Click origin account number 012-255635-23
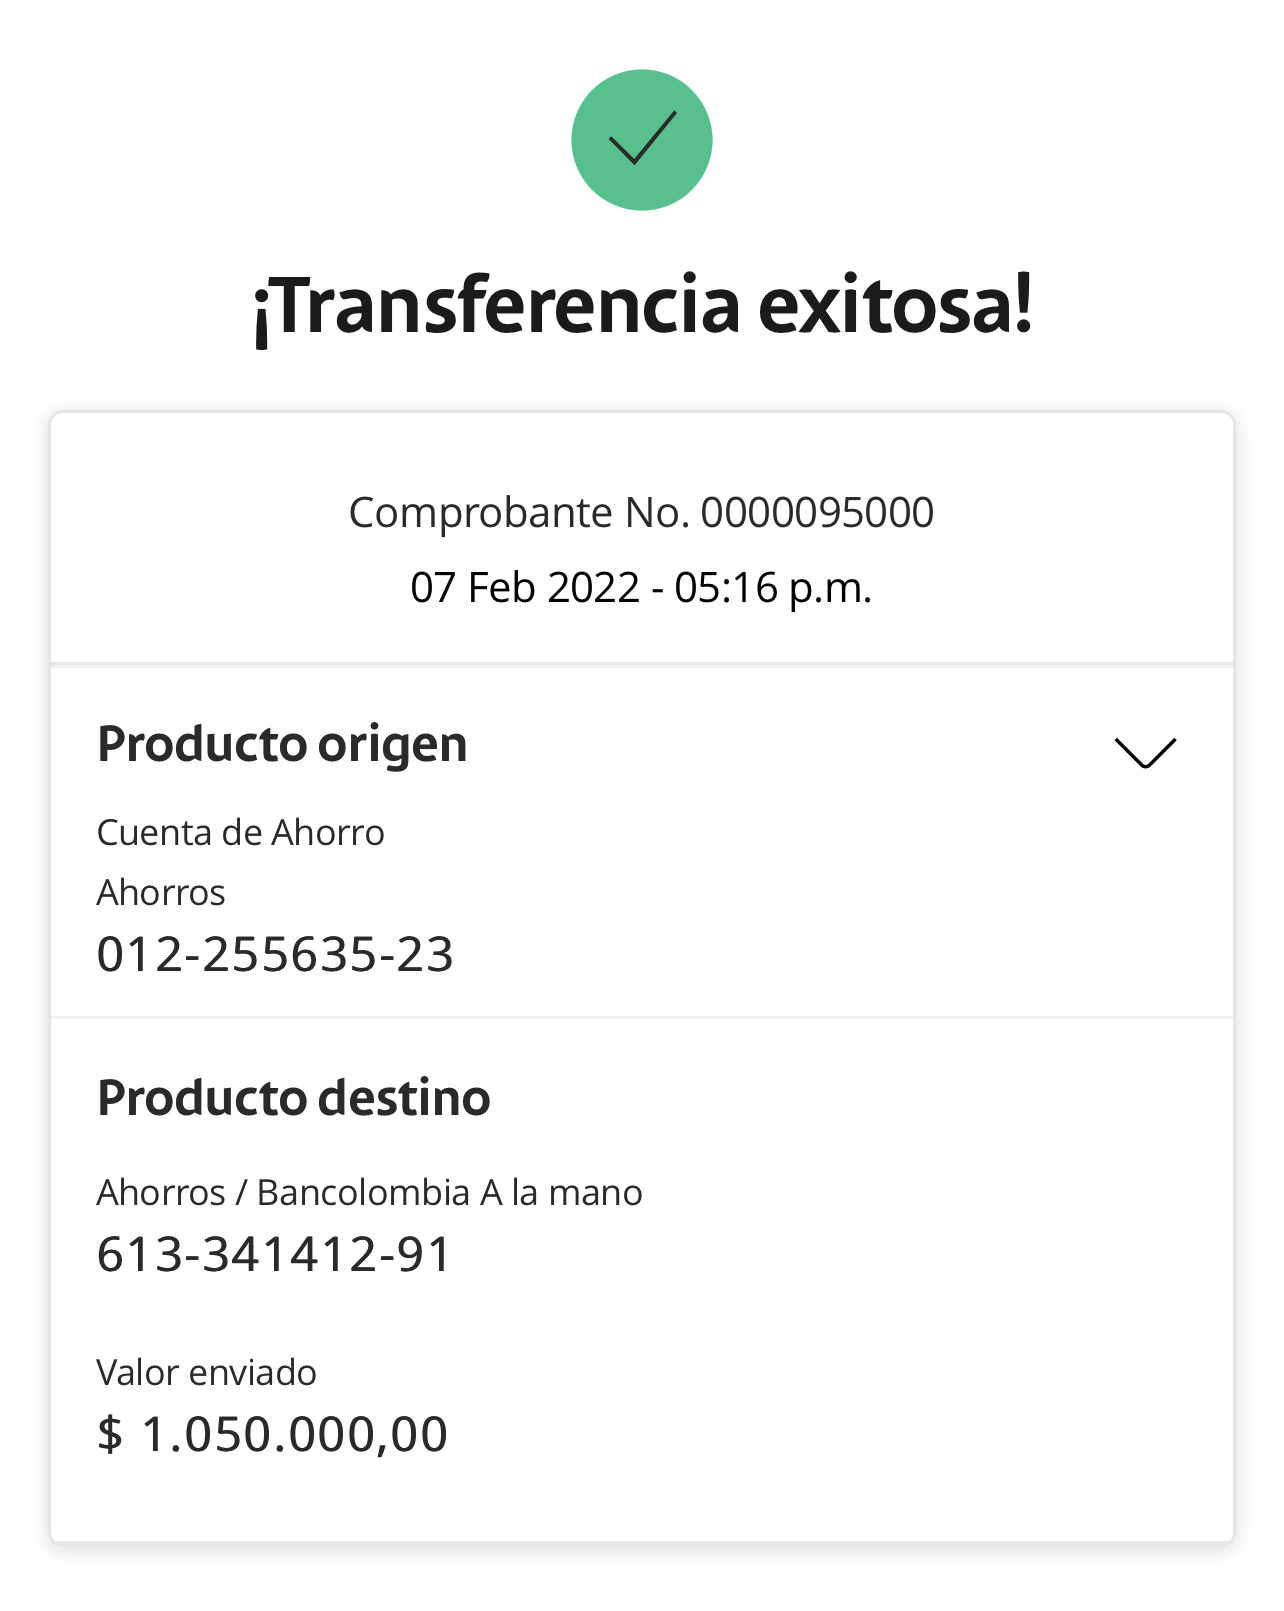This screenshot has width=1284, height=1611. pyautogui.click(x=275, y=955)
